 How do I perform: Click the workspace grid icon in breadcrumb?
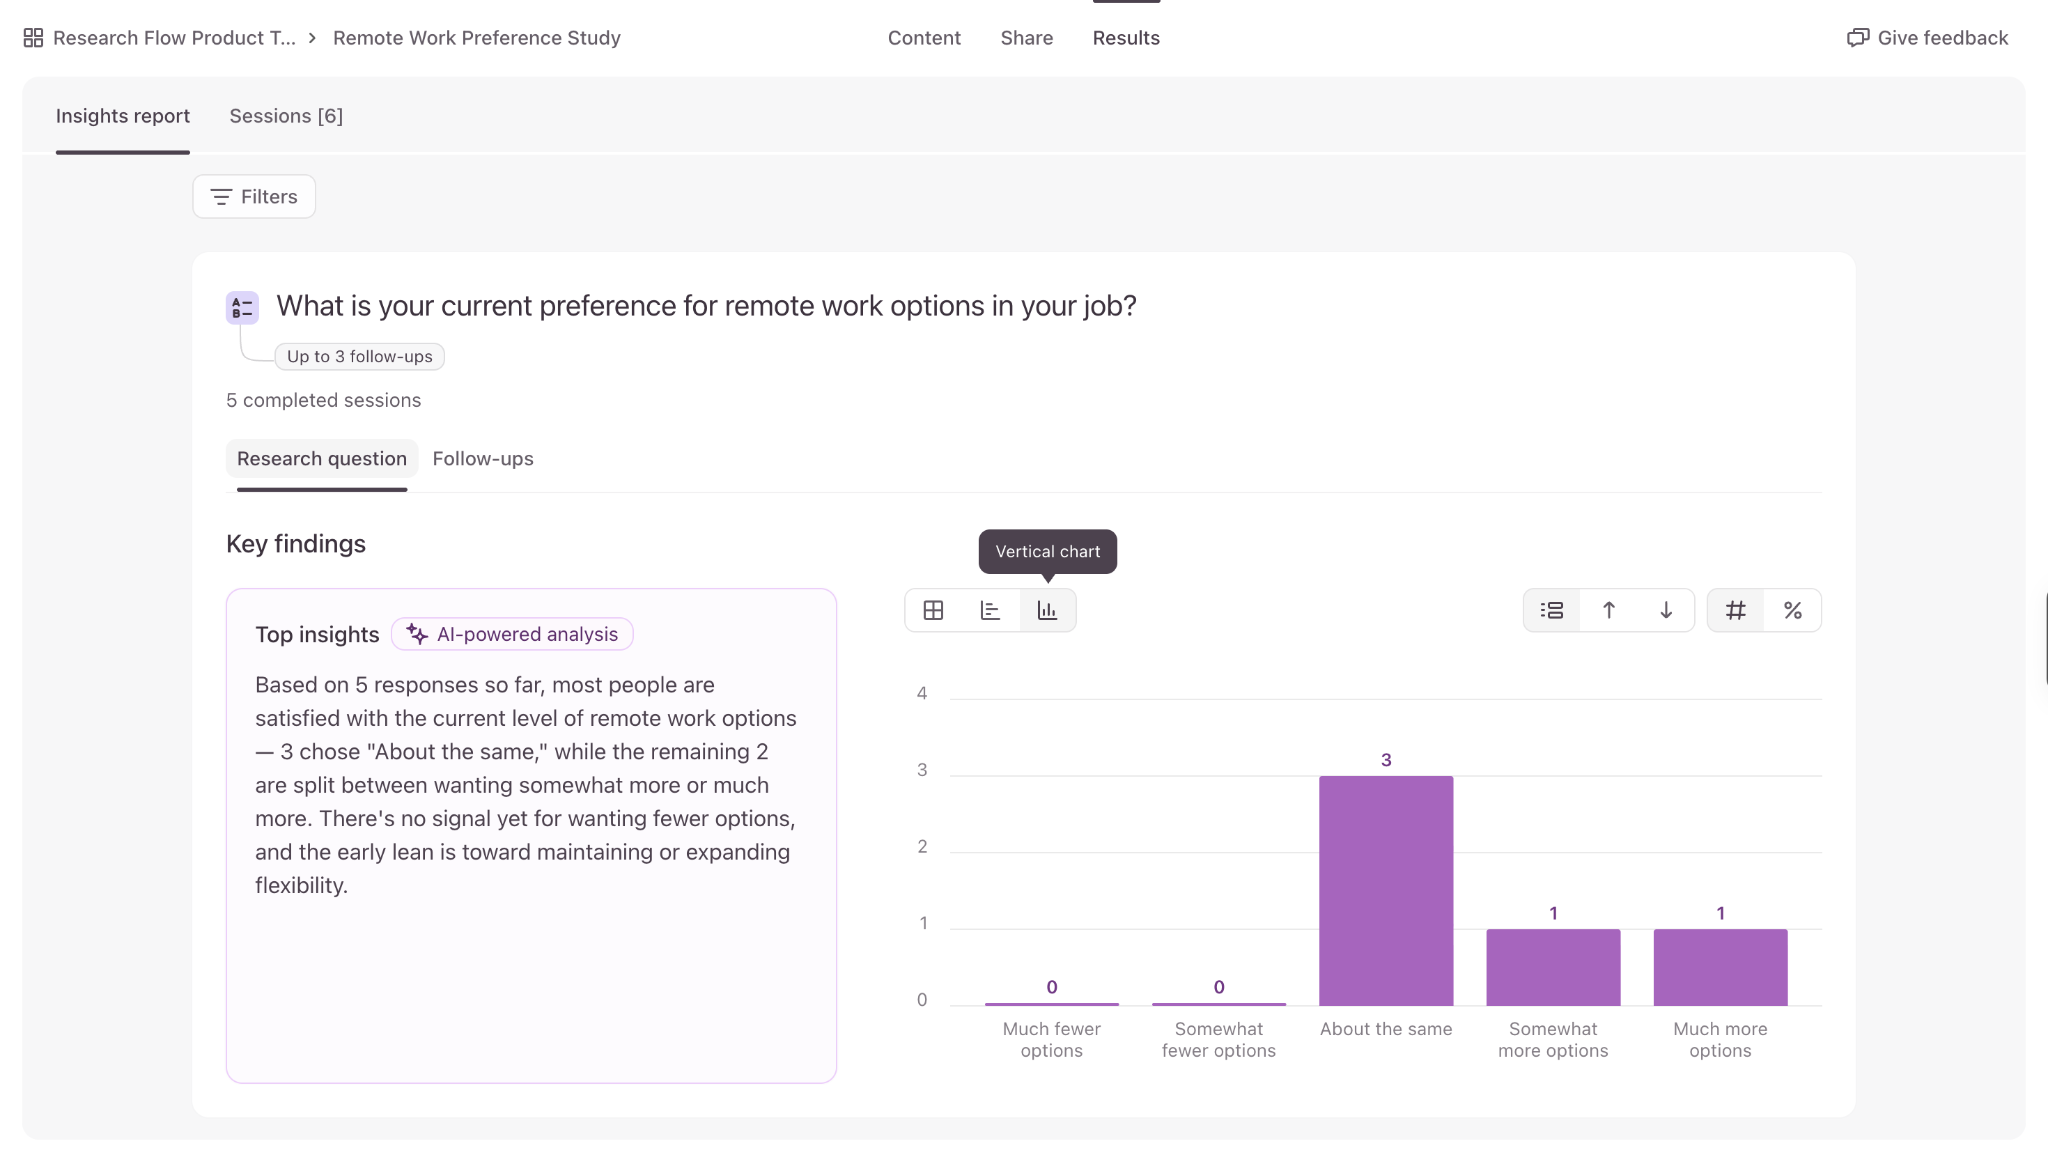(33, 38)
